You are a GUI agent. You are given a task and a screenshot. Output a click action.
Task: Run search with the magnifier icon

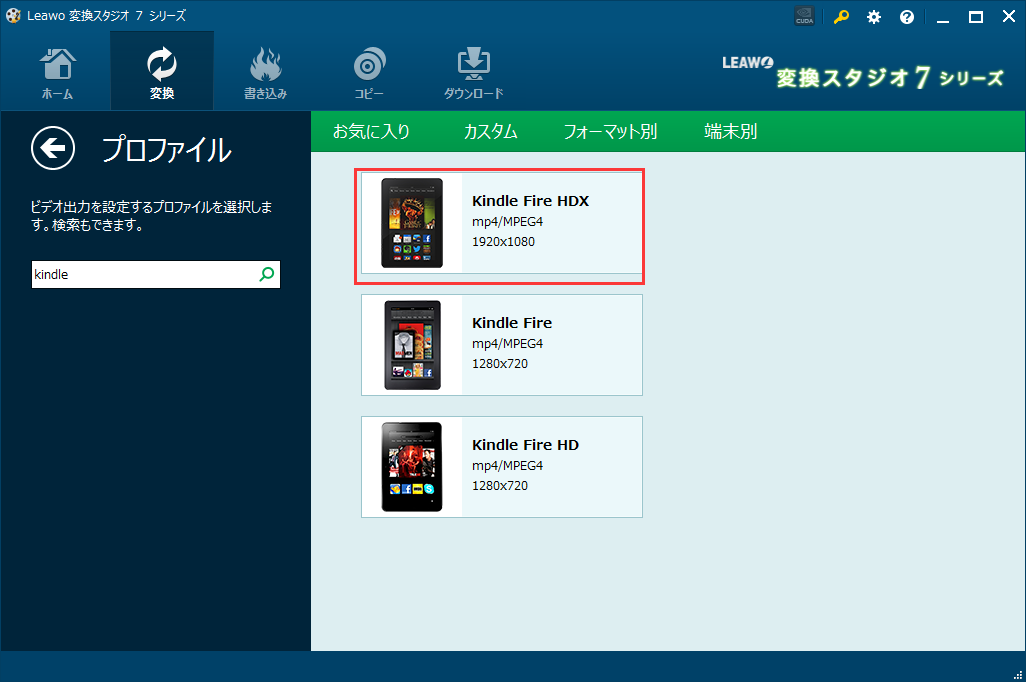pos(265,274)
